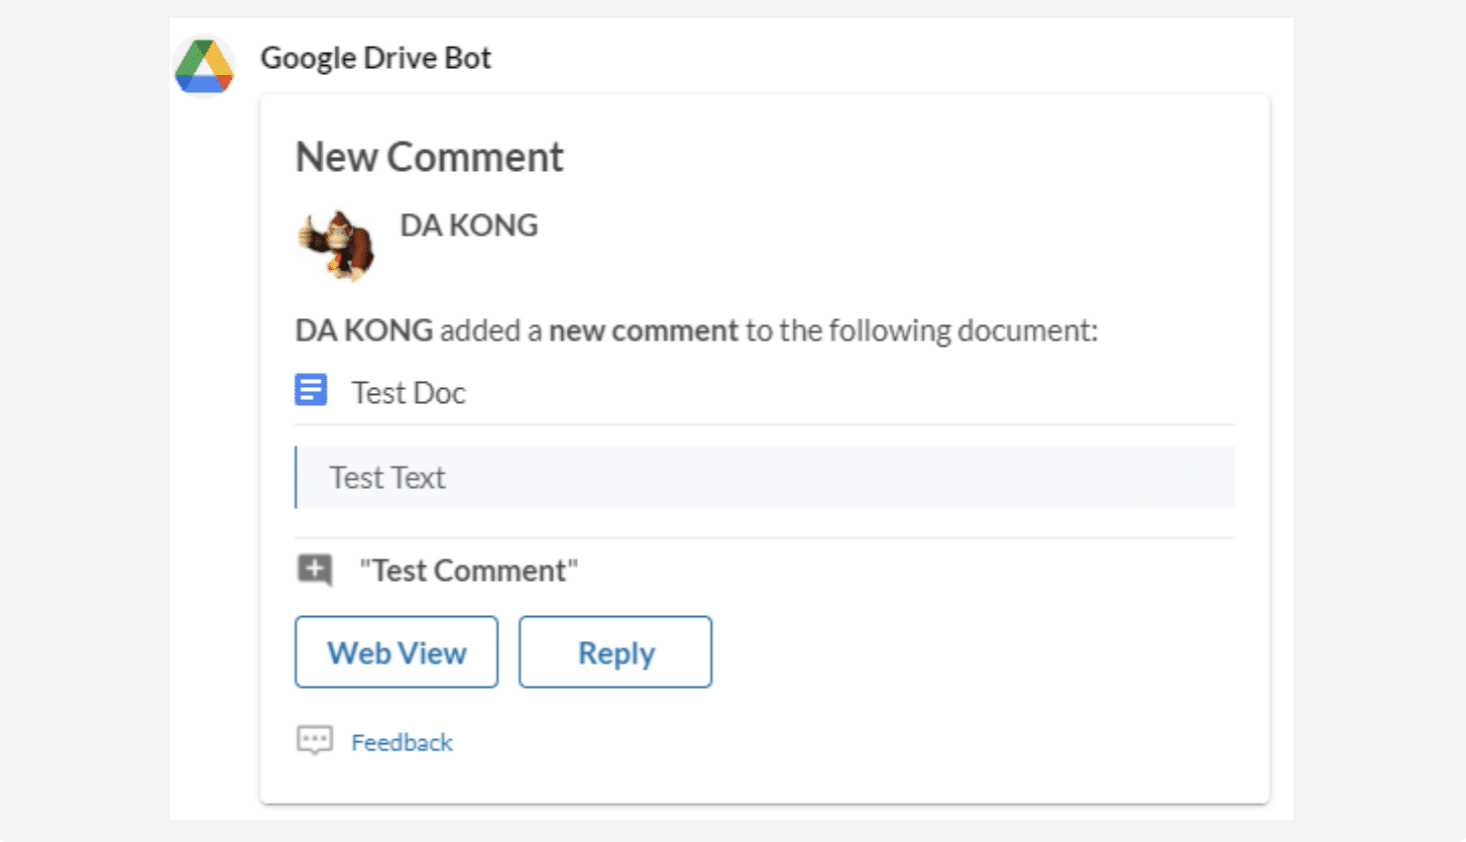Click the words 'added a' in sentence
This screenshot has width=1466, height=842.
click(491, 331)
